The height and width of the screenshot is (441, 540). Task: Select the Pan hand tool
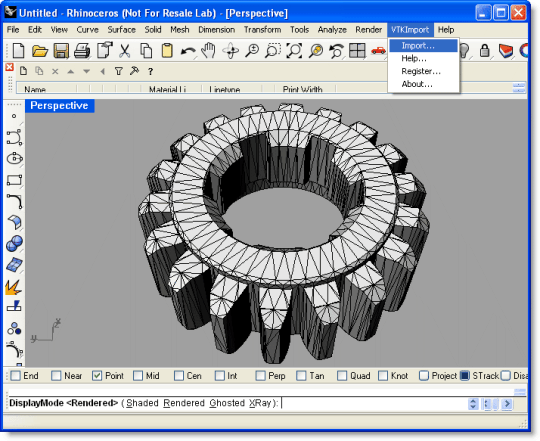[208, 51]
